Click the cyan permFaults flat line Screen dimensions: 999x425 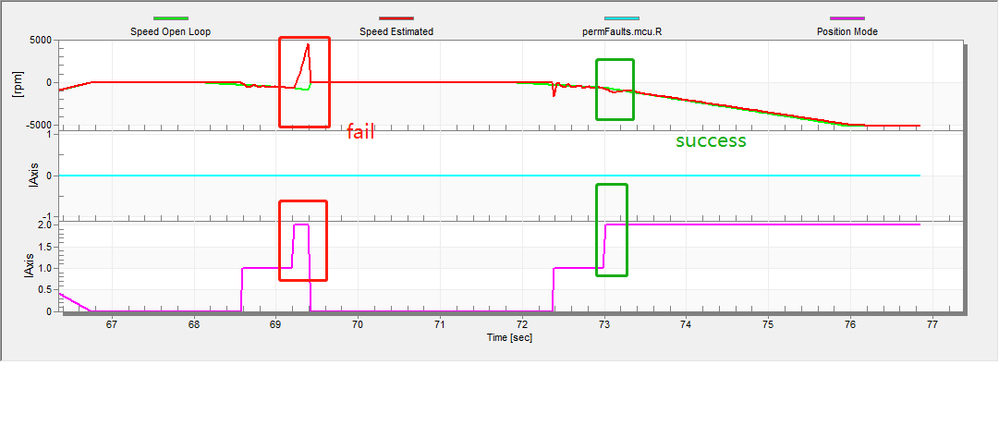pyautogui.click(x=489, y=175)
